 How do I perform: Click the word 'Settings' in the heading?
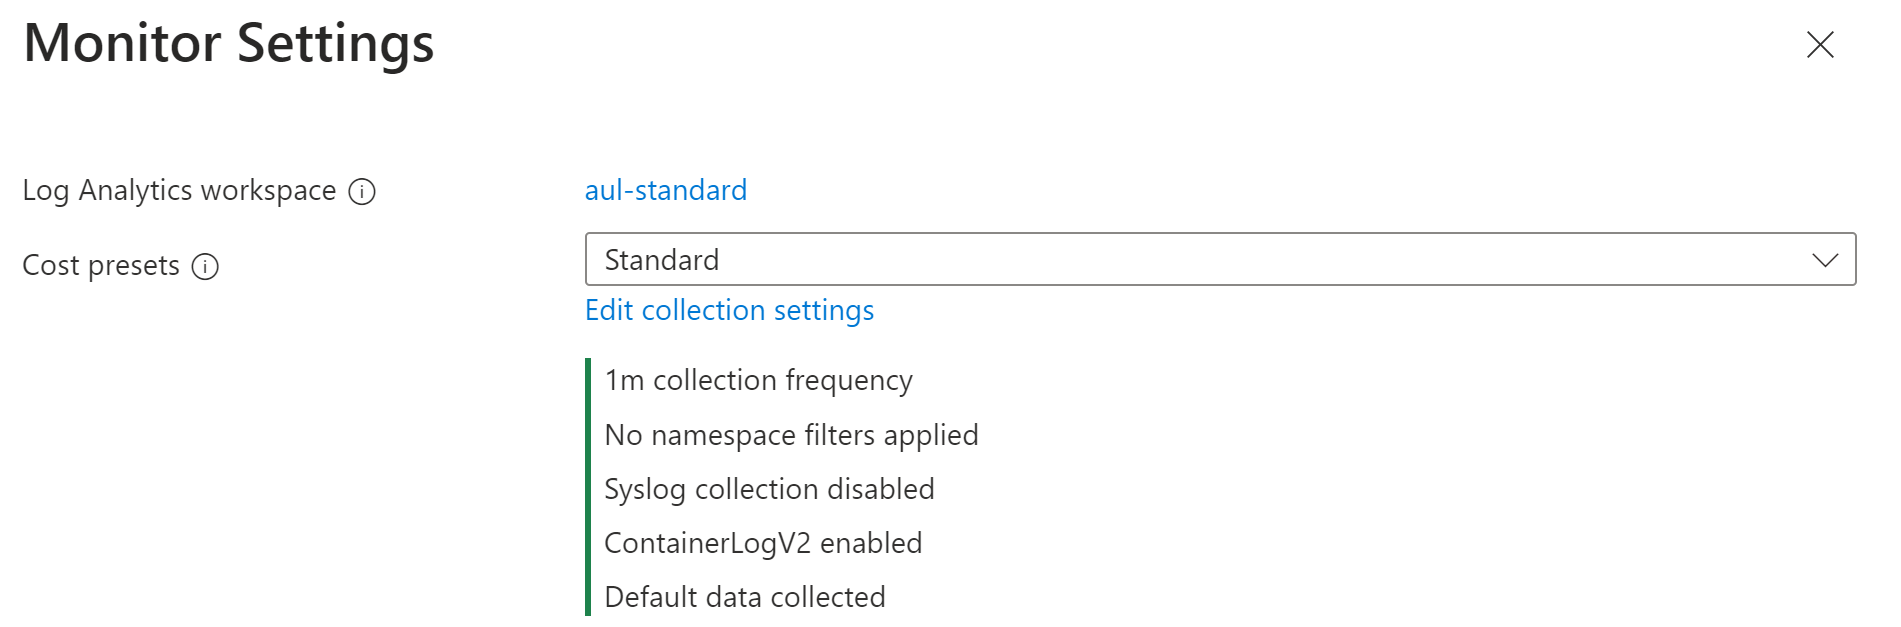click(x=335, y=44)
